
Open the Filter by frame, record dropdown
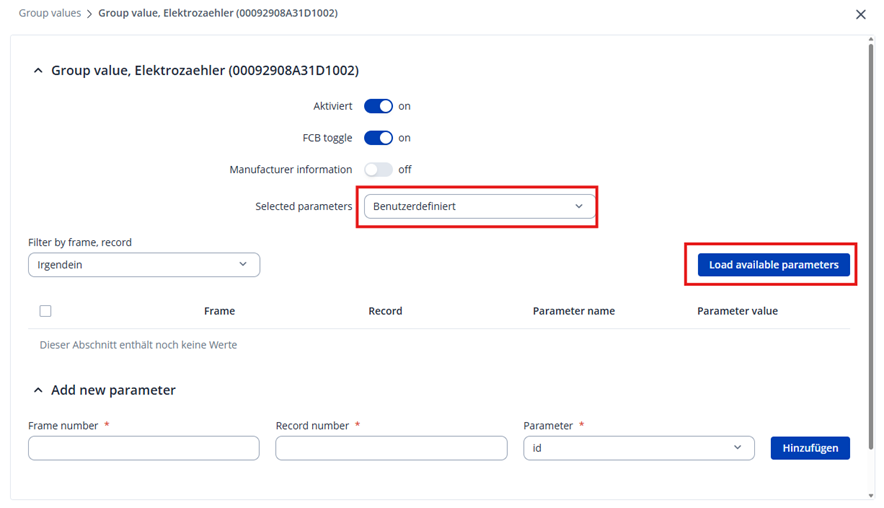pyautogui.click(x=144, y=264)
